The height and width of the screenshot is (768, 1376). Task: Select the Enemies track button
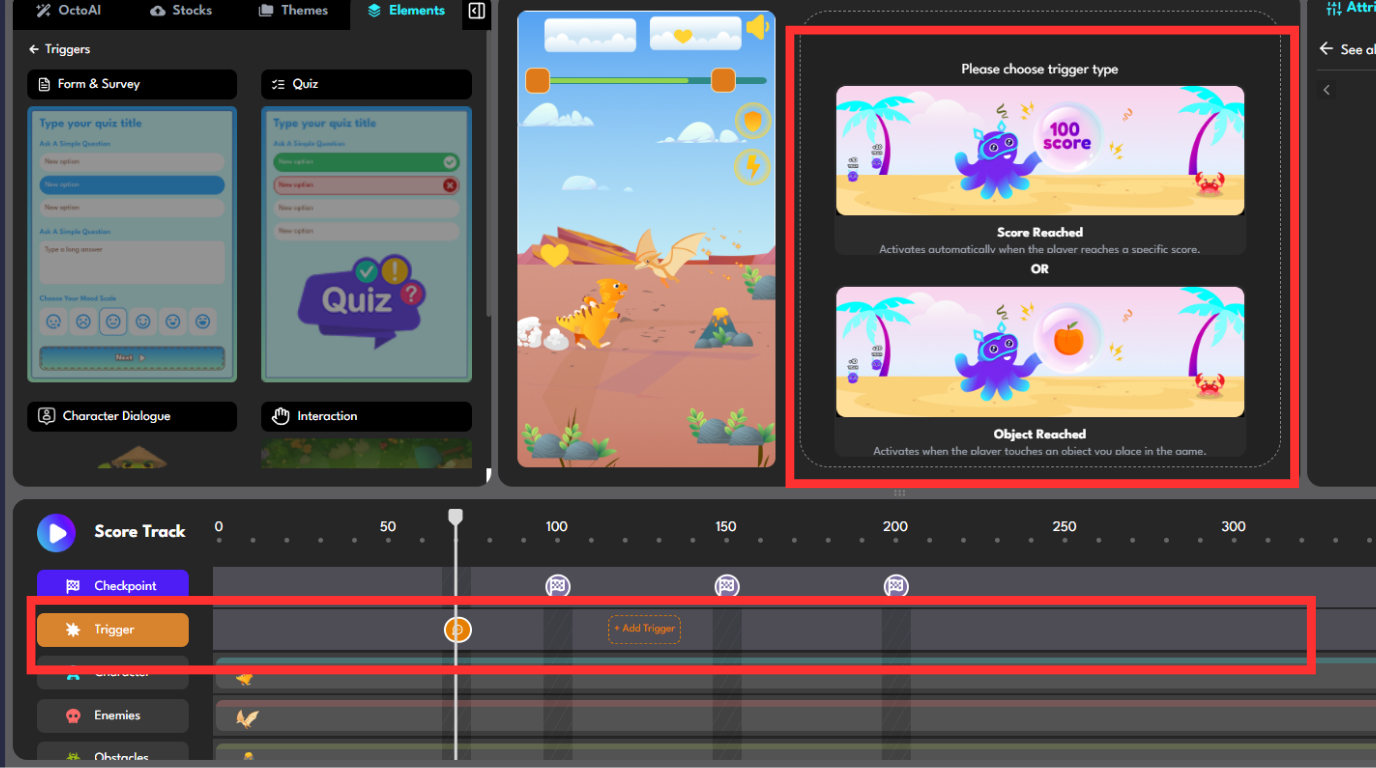click(112, 715)
